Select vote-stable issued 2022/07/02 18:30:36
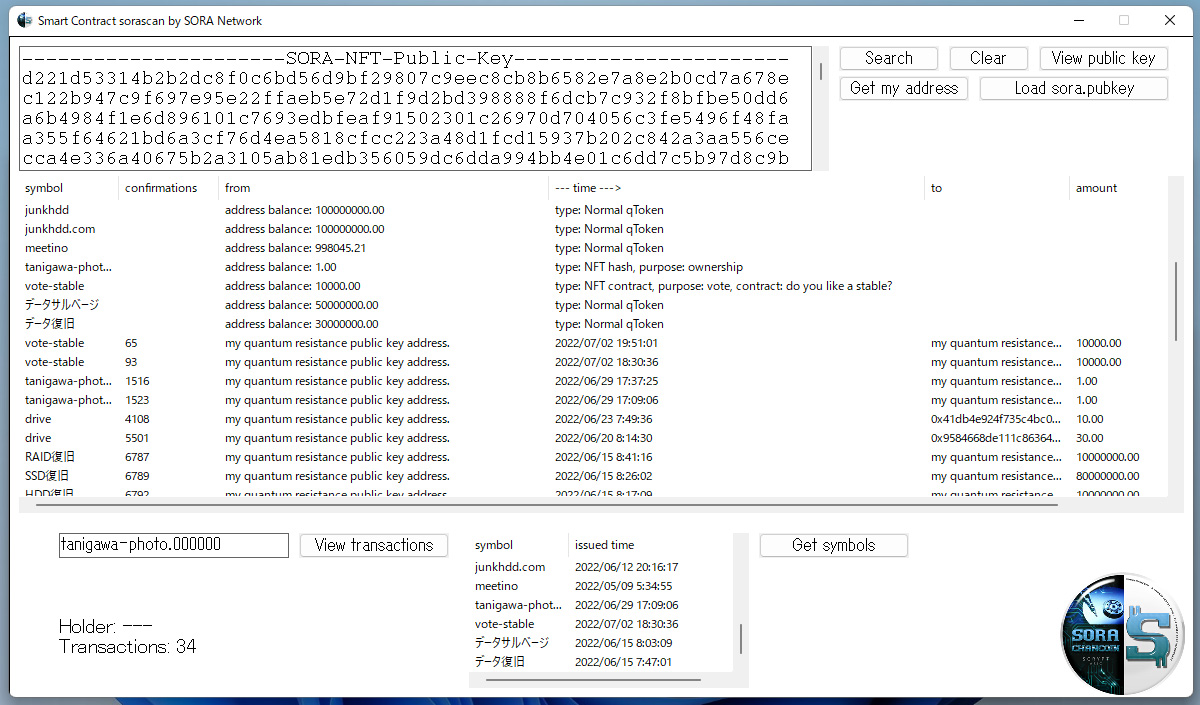Image resolution: width=1200 pixels, height=705 pixels. point(602,624)
